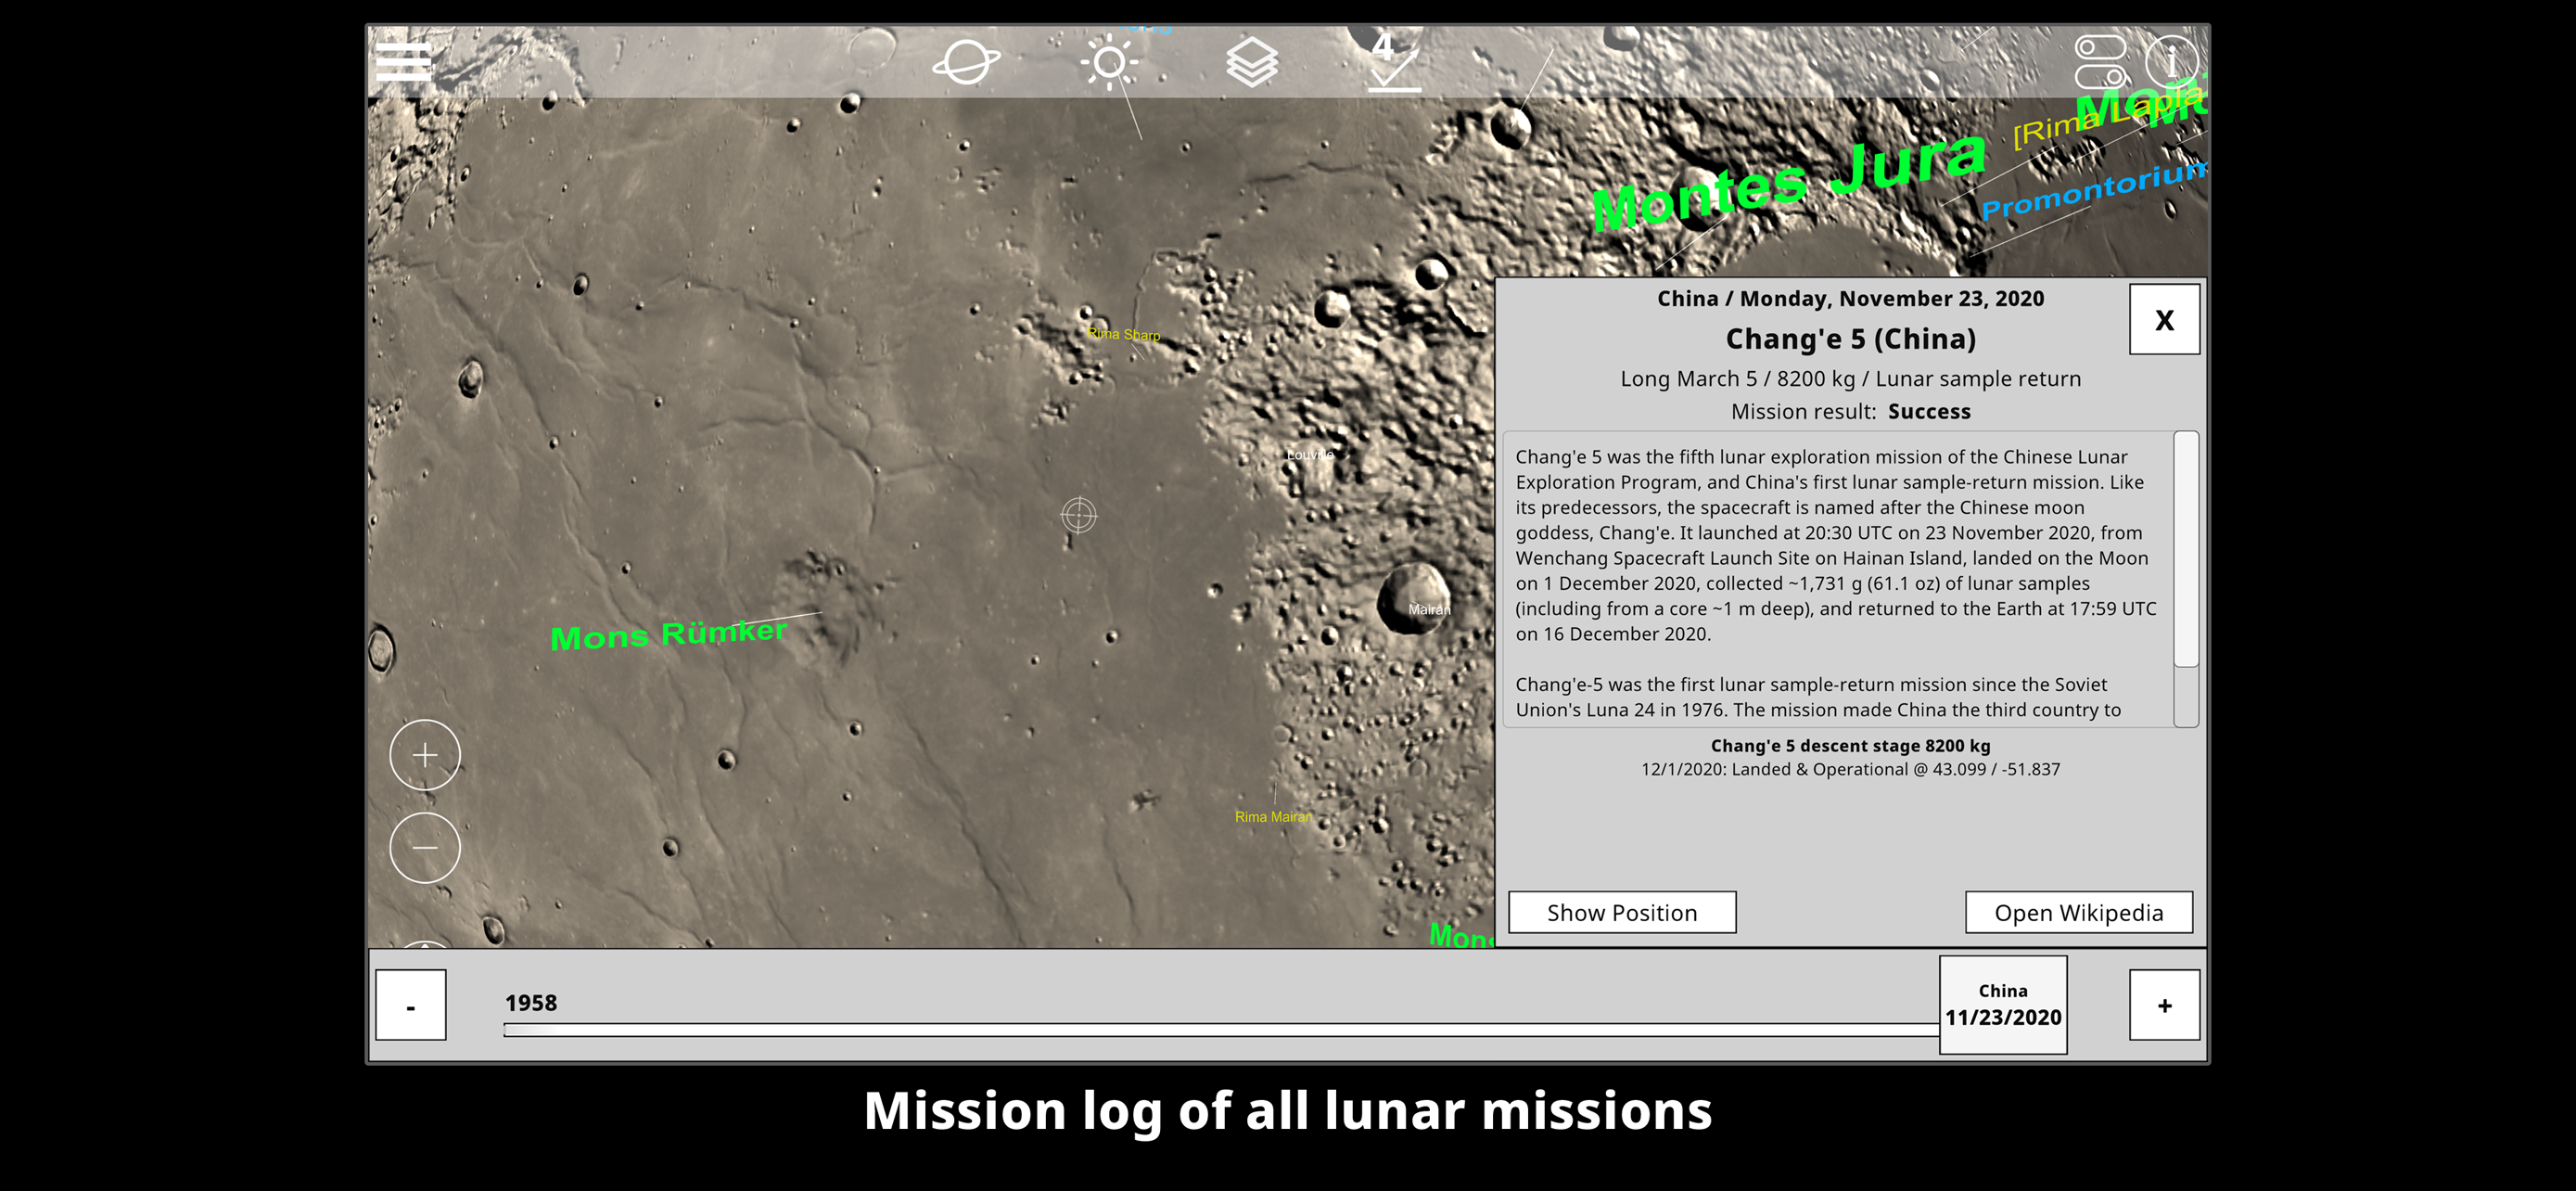The width and height of the screenshot is (2576, 1191).
Task: Open the sun lighting settings icon
Action: point(1109,63)
